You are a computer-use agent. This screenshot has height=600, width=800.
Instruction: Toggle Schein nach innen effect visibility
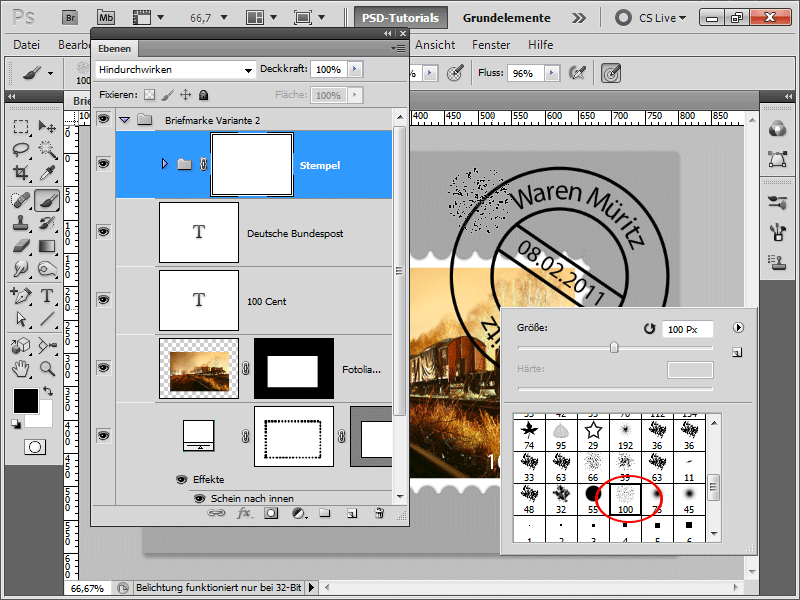[200, 498]
